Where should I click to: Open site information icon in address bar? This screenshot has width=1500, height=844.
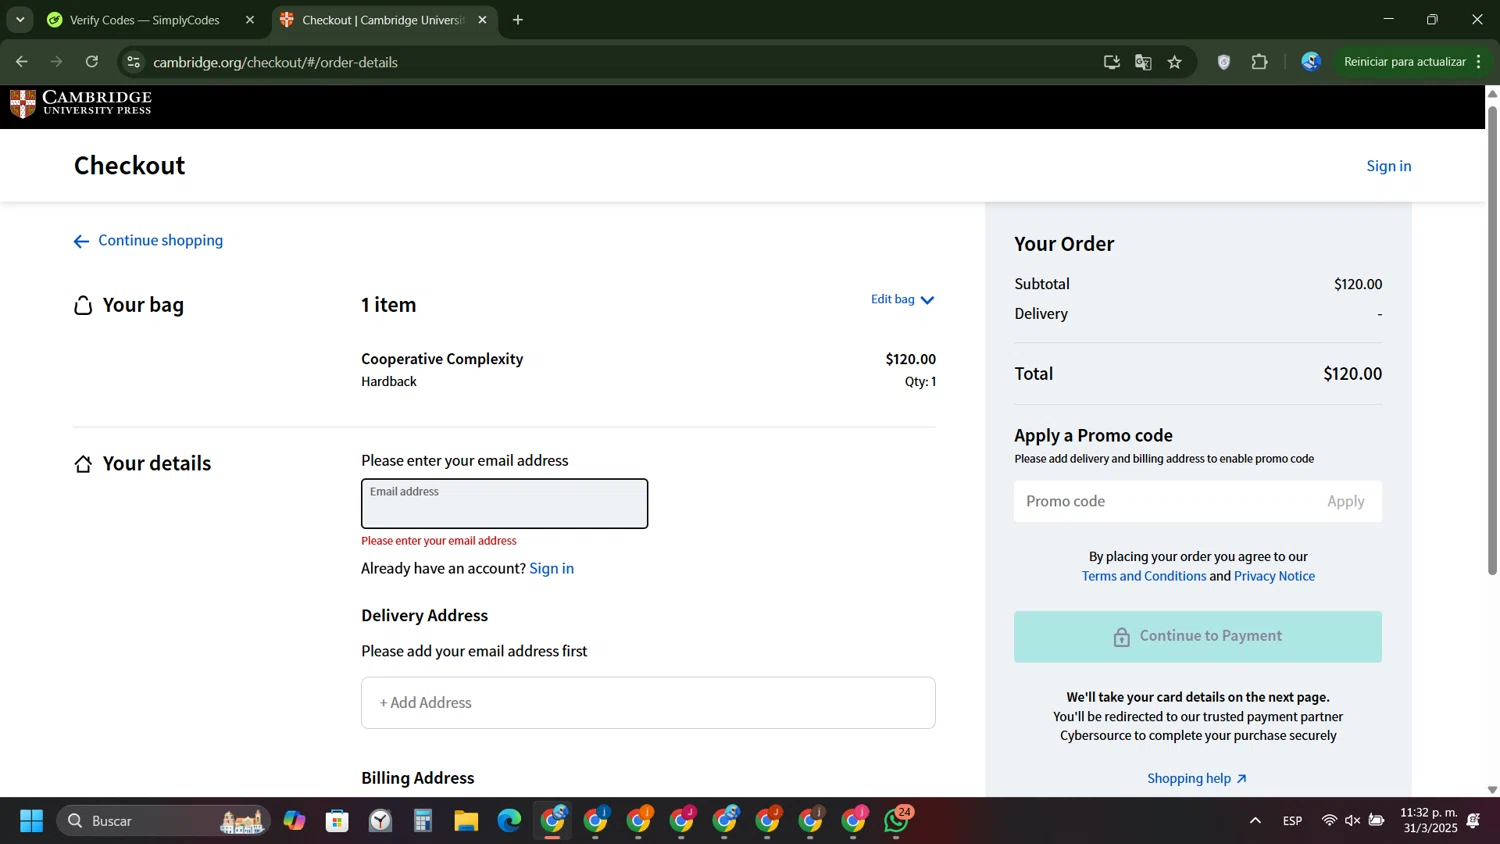pyautogui.click(x=133, y=62)
